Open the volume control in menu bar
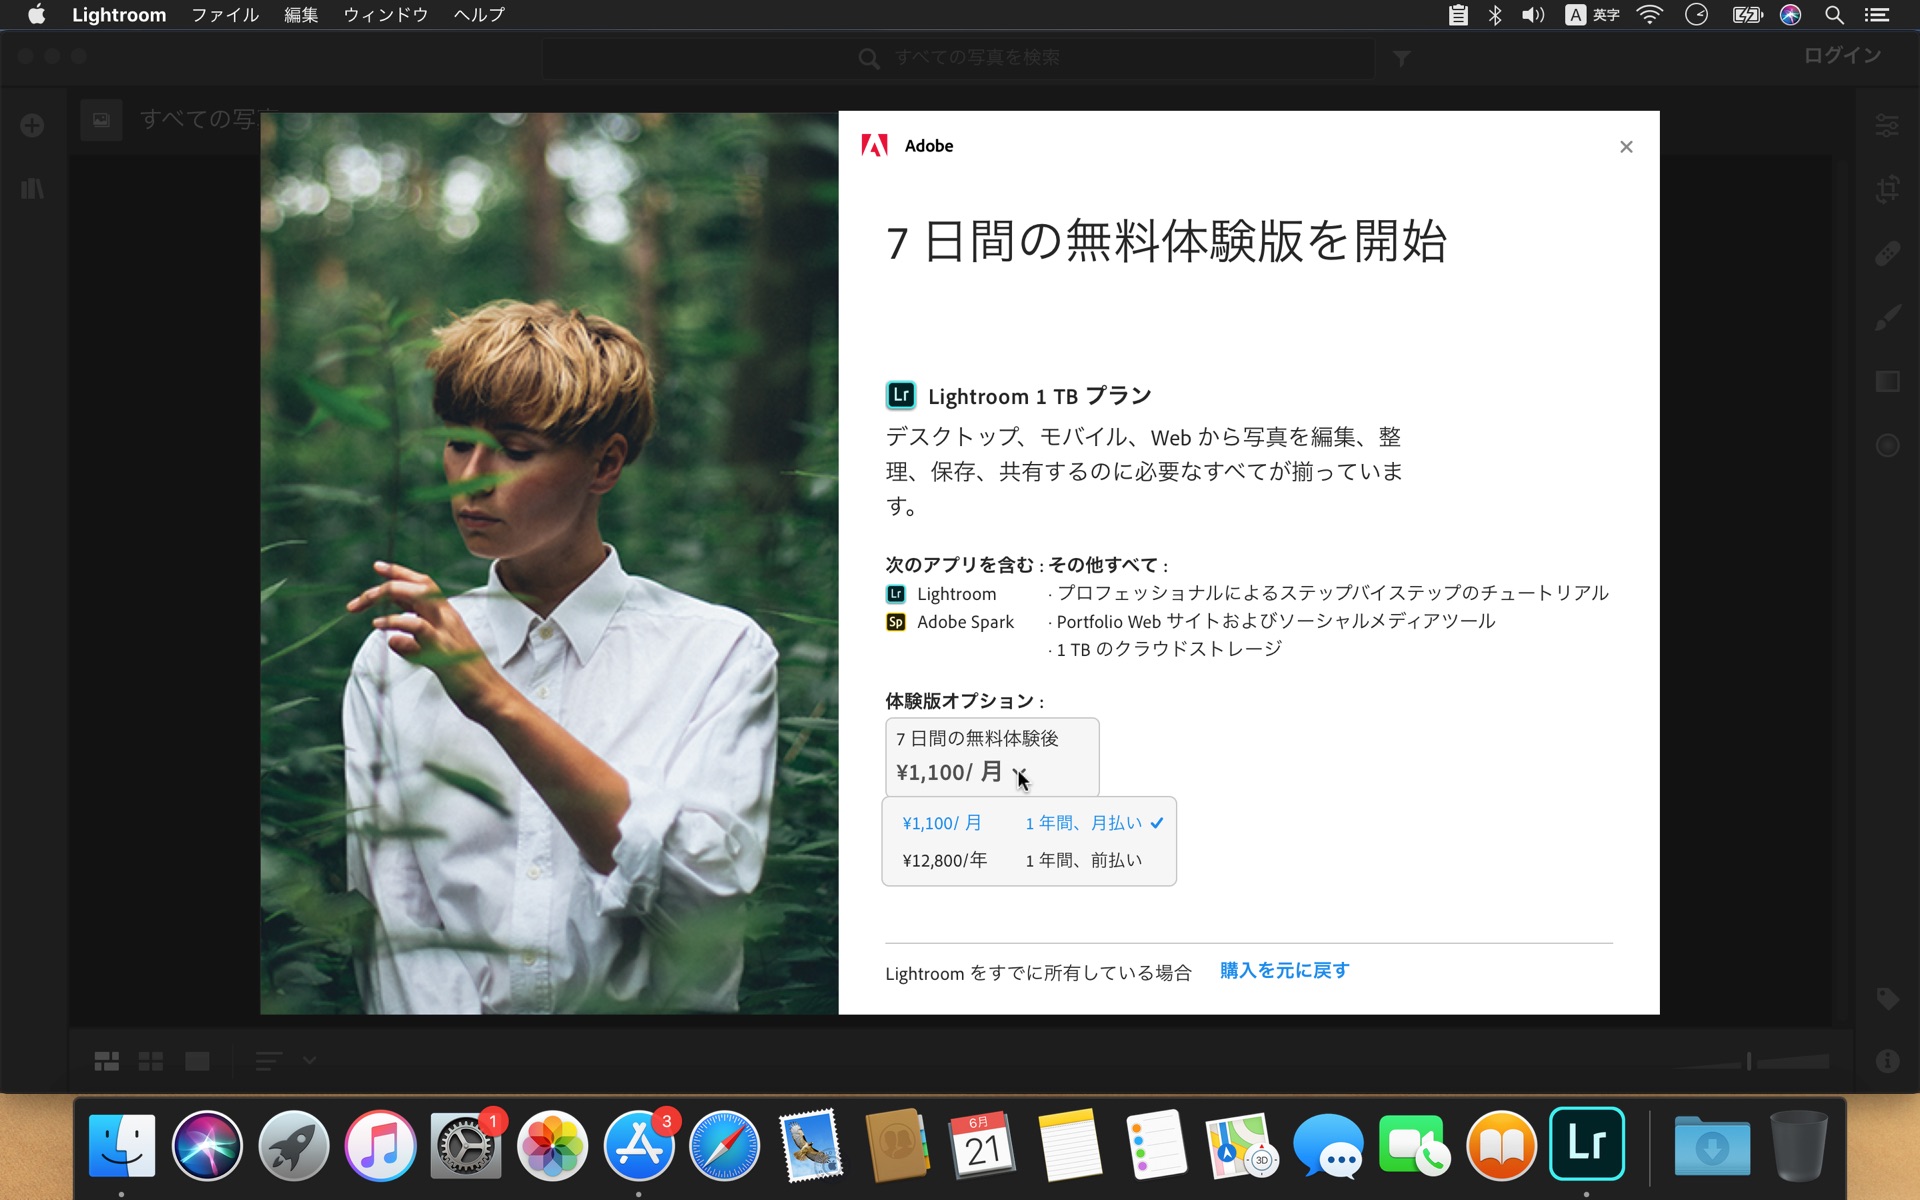 point(1532,15)
